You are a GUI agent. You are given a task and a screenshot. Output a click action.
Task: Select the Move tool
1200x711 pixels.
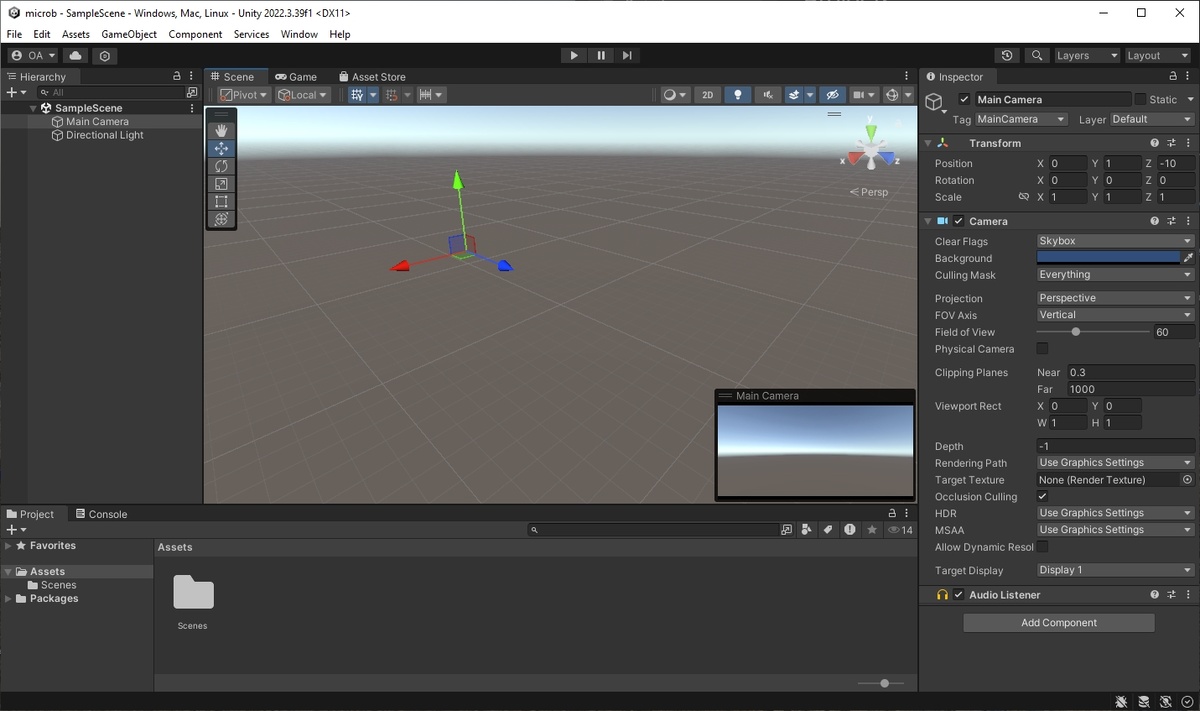221,148
